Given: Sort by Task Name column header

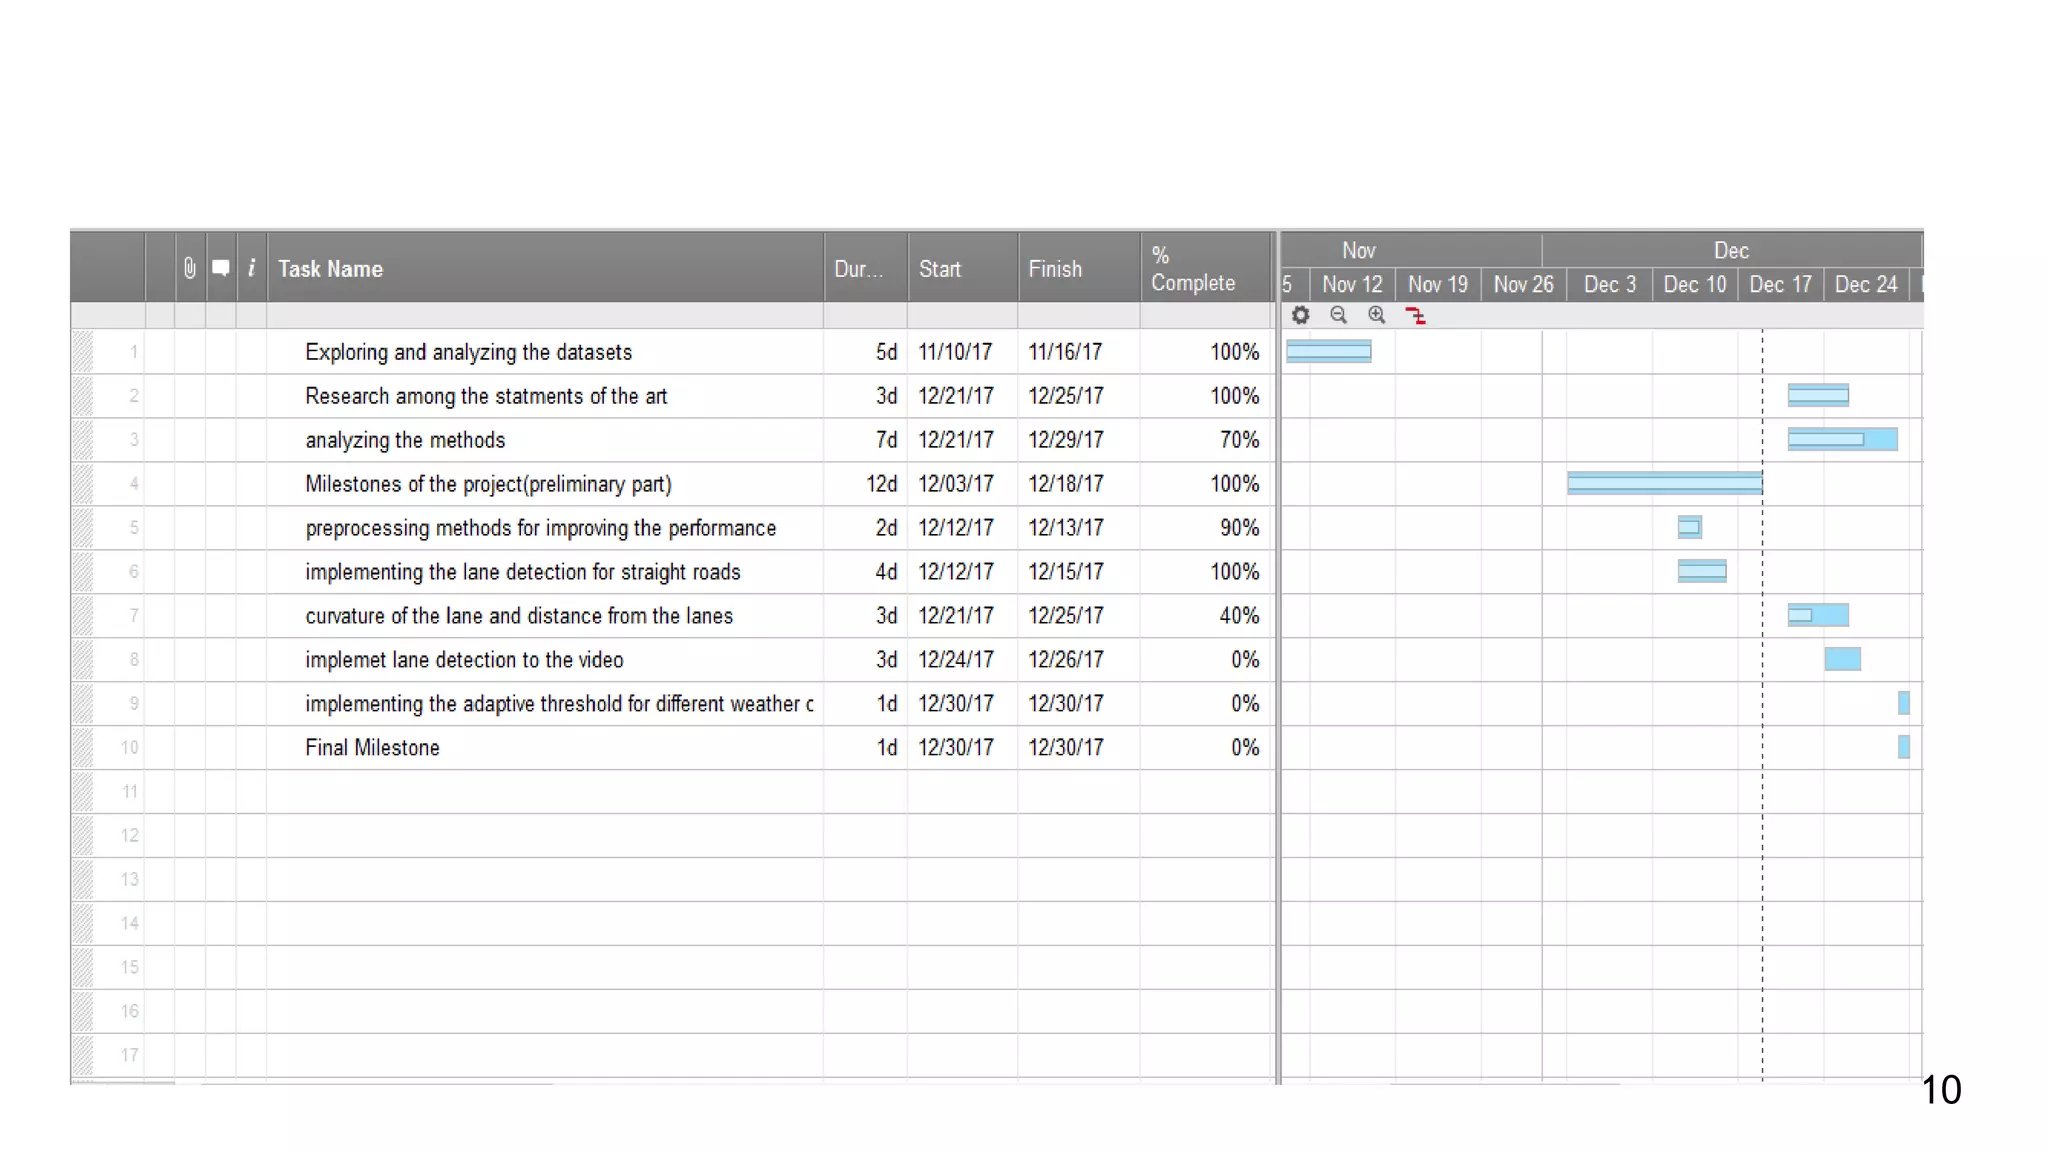Looking at the screenshot, I should (330, 269).
